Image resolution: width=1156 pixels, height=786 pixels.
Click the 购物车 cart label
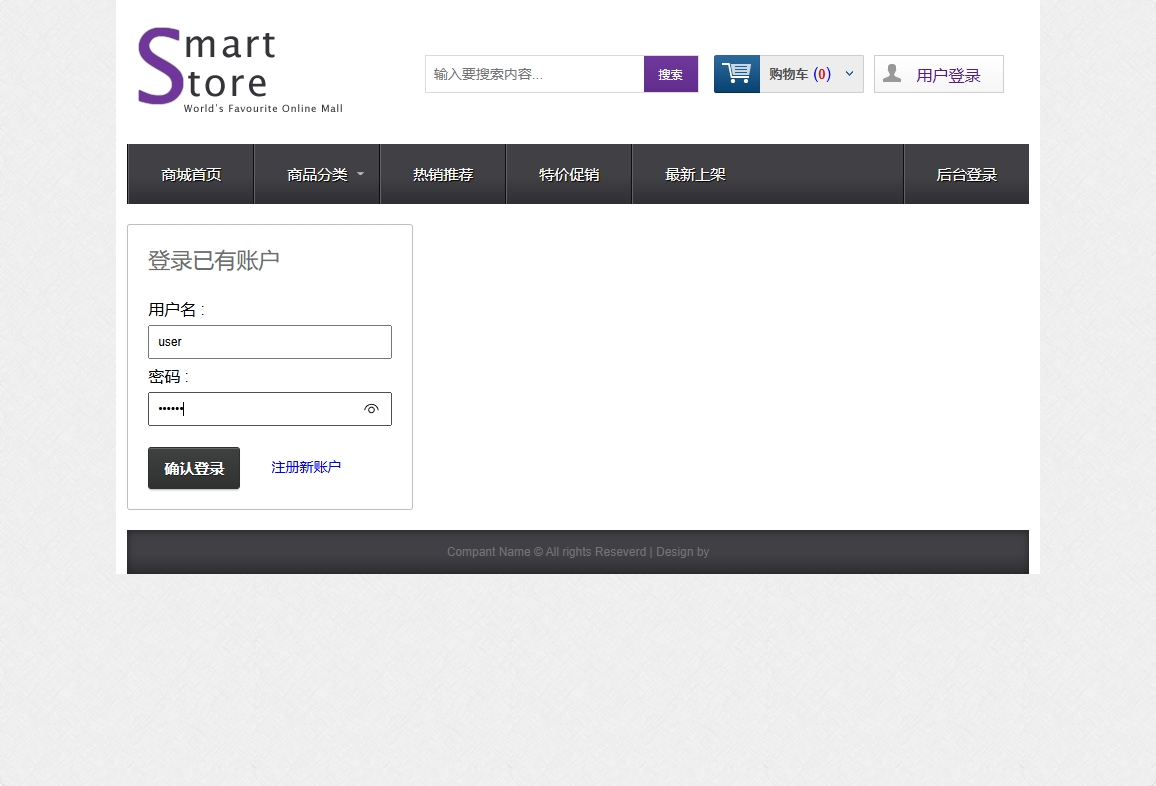tap(789, 74)
